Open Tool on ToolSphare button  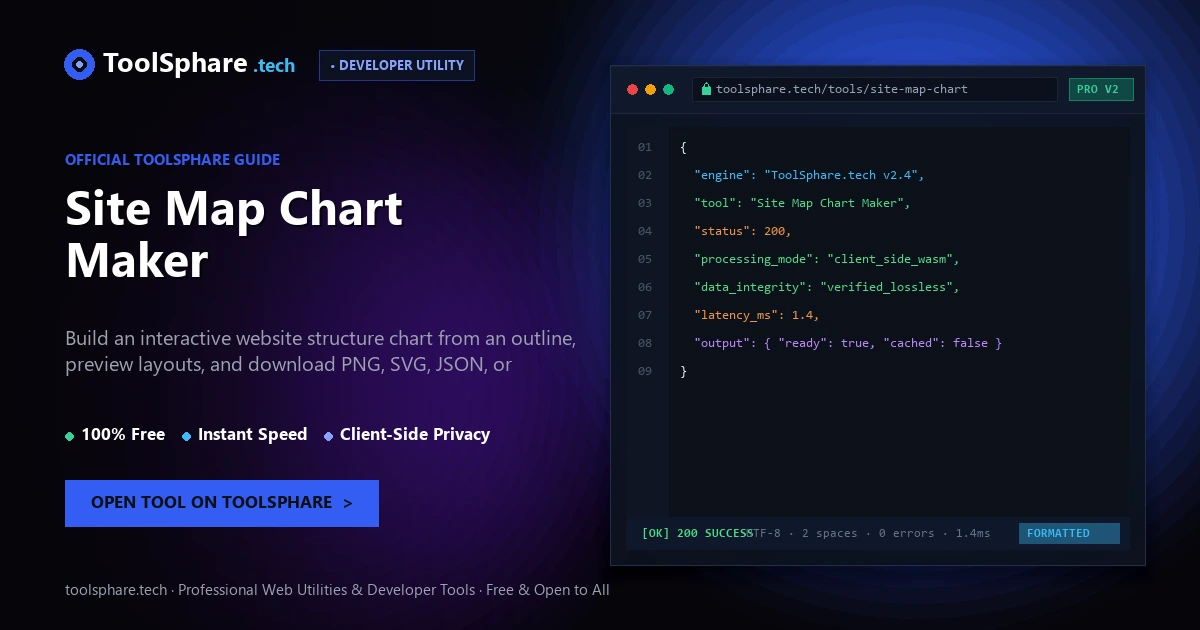pyautogui.click(x=222, y=503)
